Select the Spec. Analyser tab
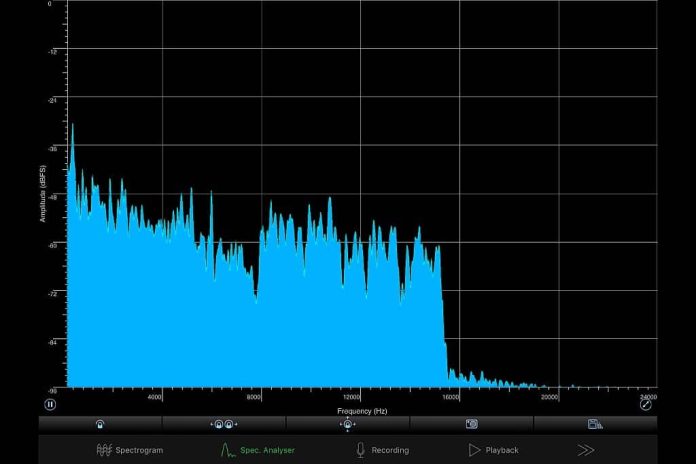This screenshot has height=464, width=696. (257, 450)
